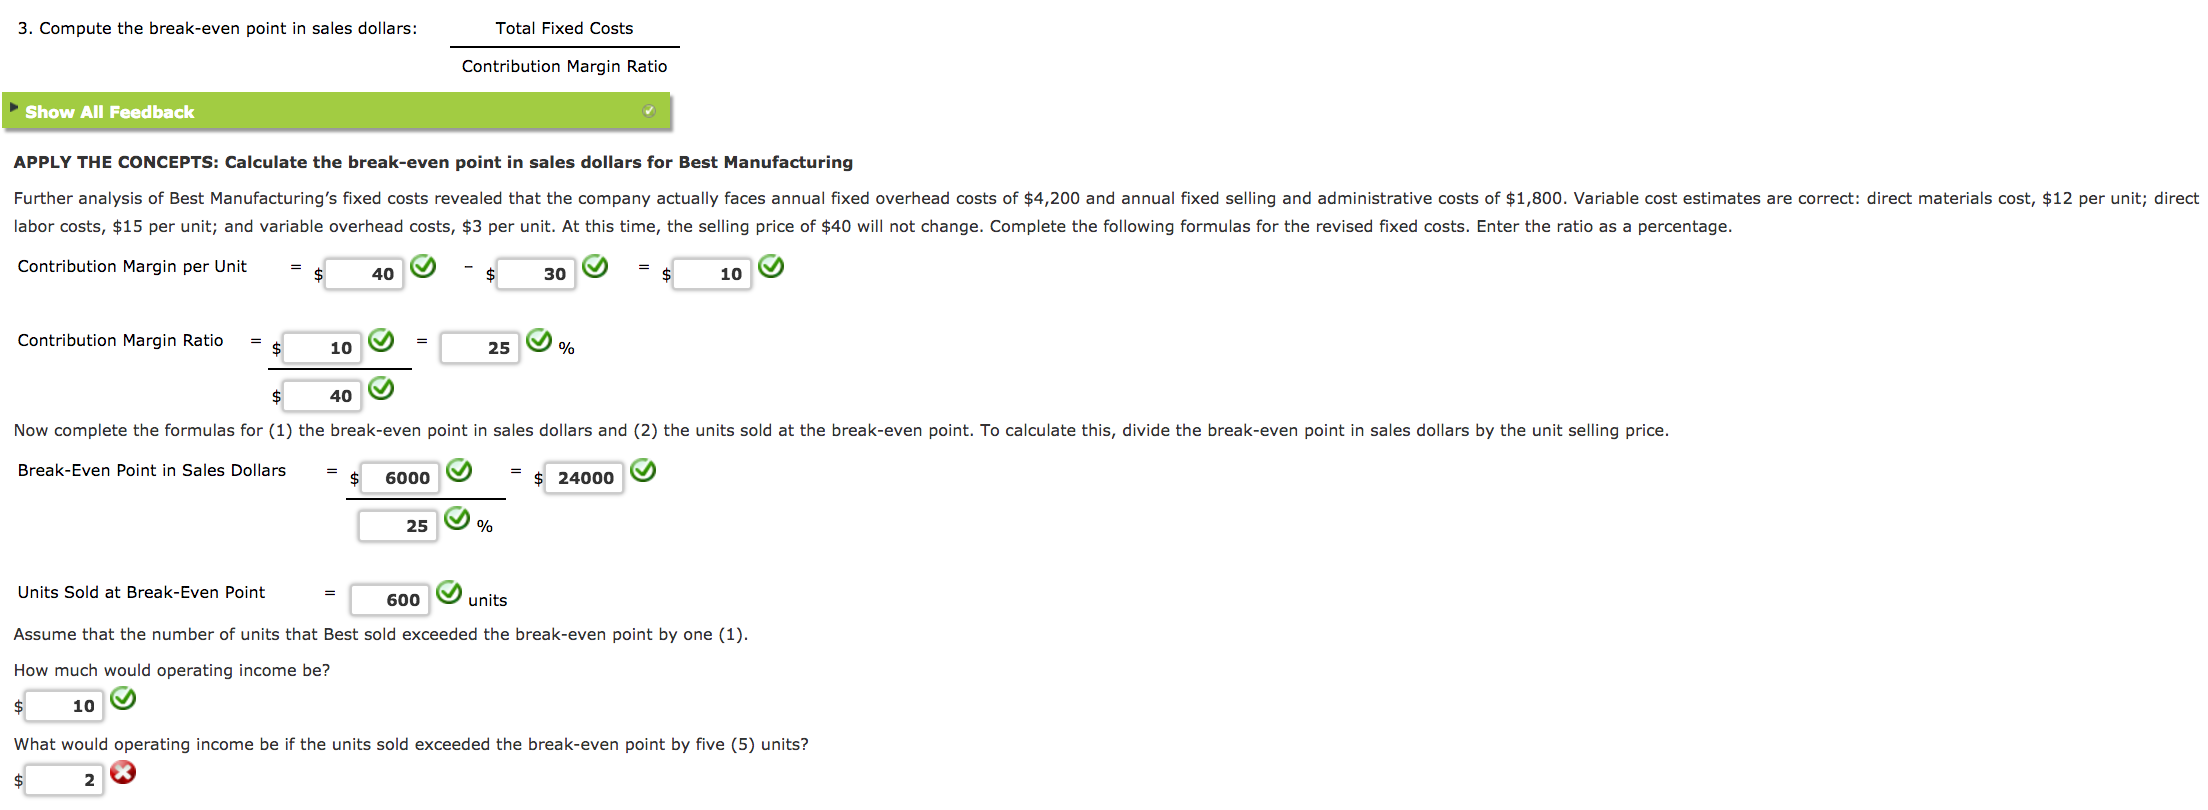Open the Show All Feedback panel
Image resolution: width=2208 pixels, height=810 pixels.
(108, 111)
